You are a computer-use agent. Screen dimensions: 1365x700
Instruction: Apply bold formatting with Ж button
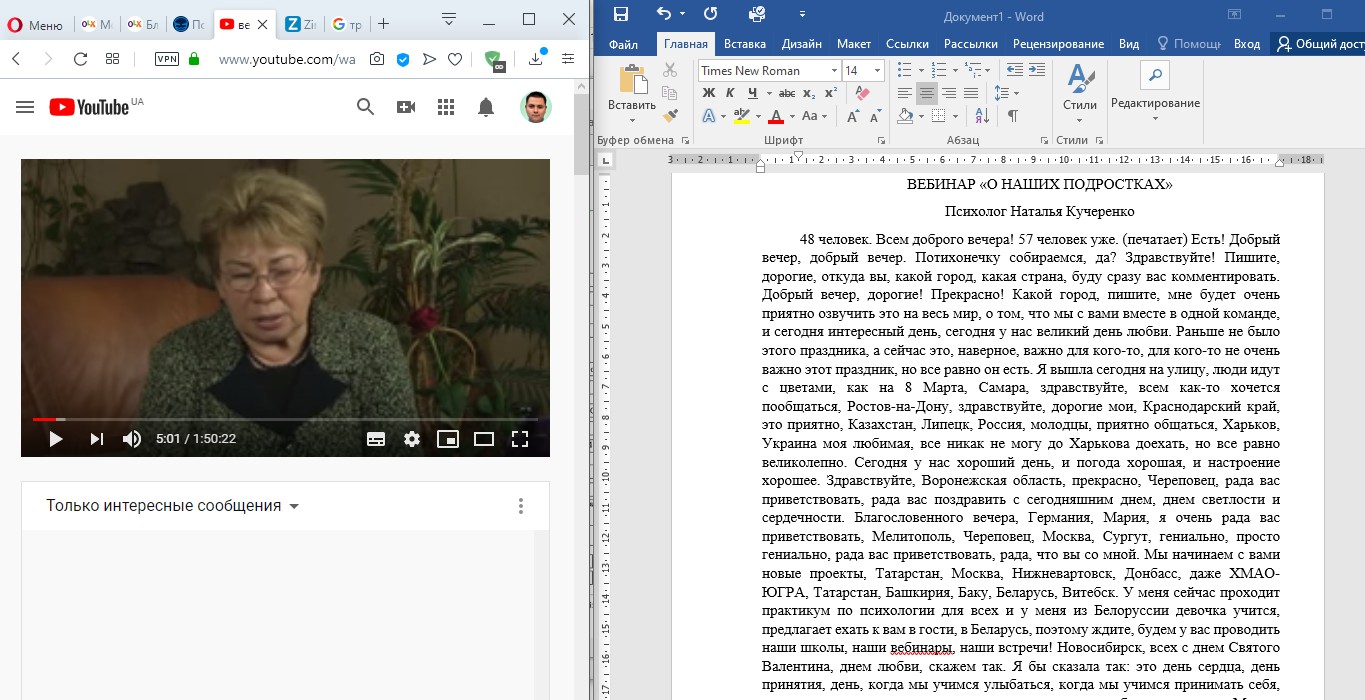[708, 93]
